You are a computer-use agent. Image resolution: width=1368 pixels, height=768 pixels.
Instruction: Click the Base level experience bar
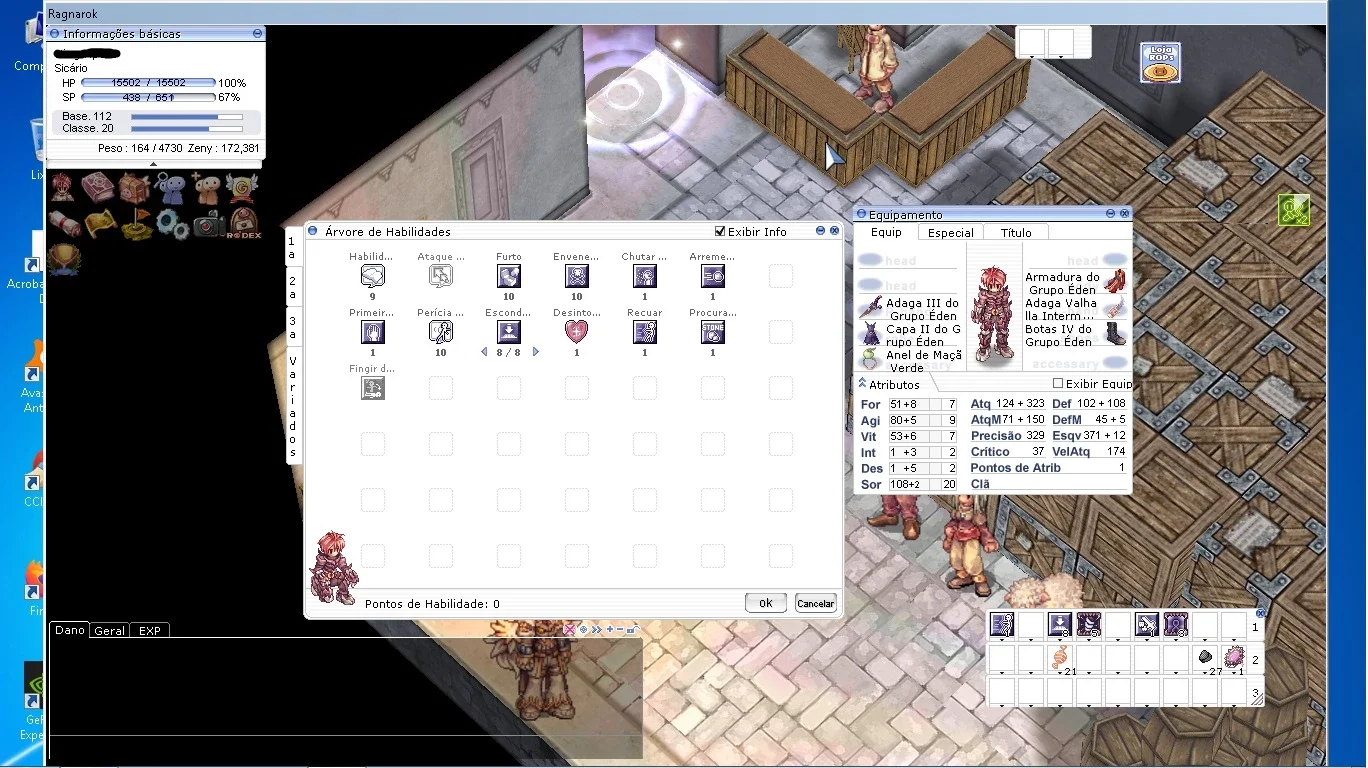[187, 117]
